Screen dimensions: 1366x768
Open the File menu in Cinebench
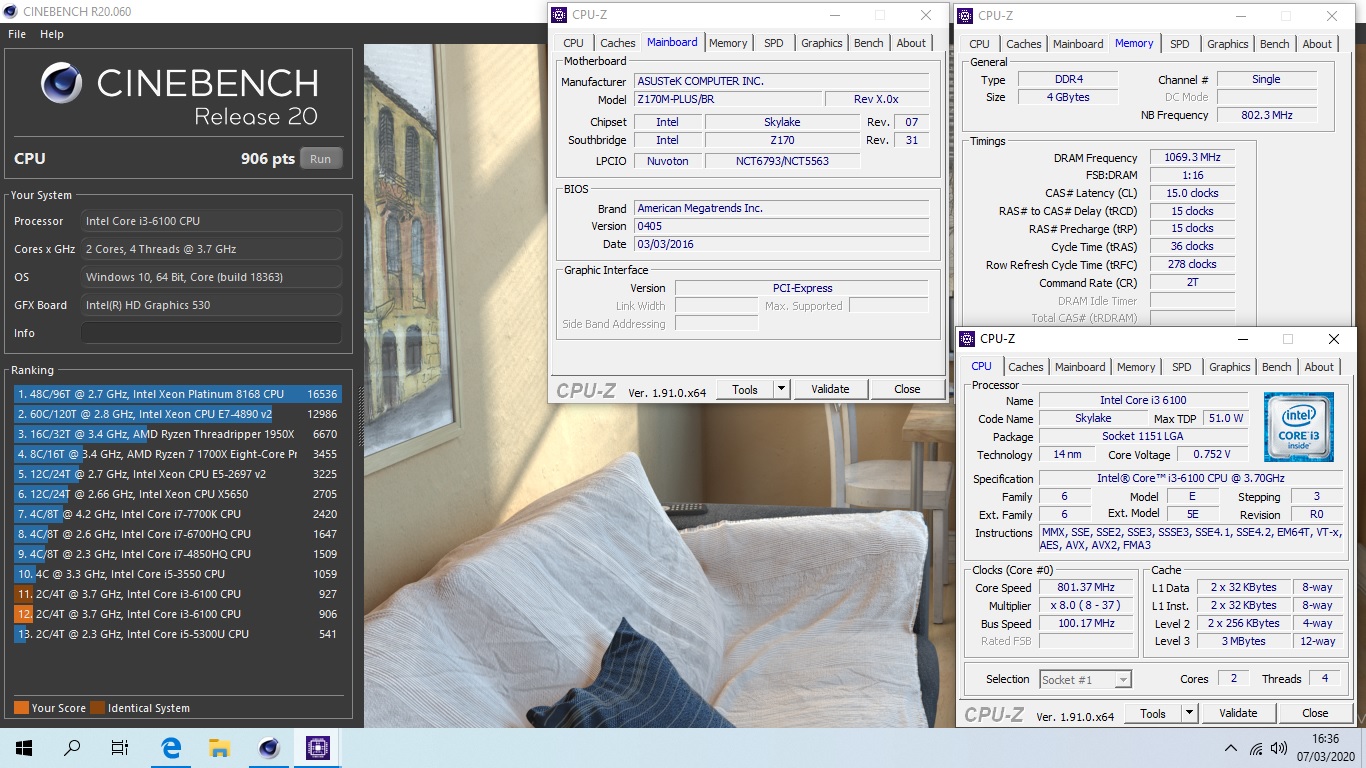coord(17,34)
